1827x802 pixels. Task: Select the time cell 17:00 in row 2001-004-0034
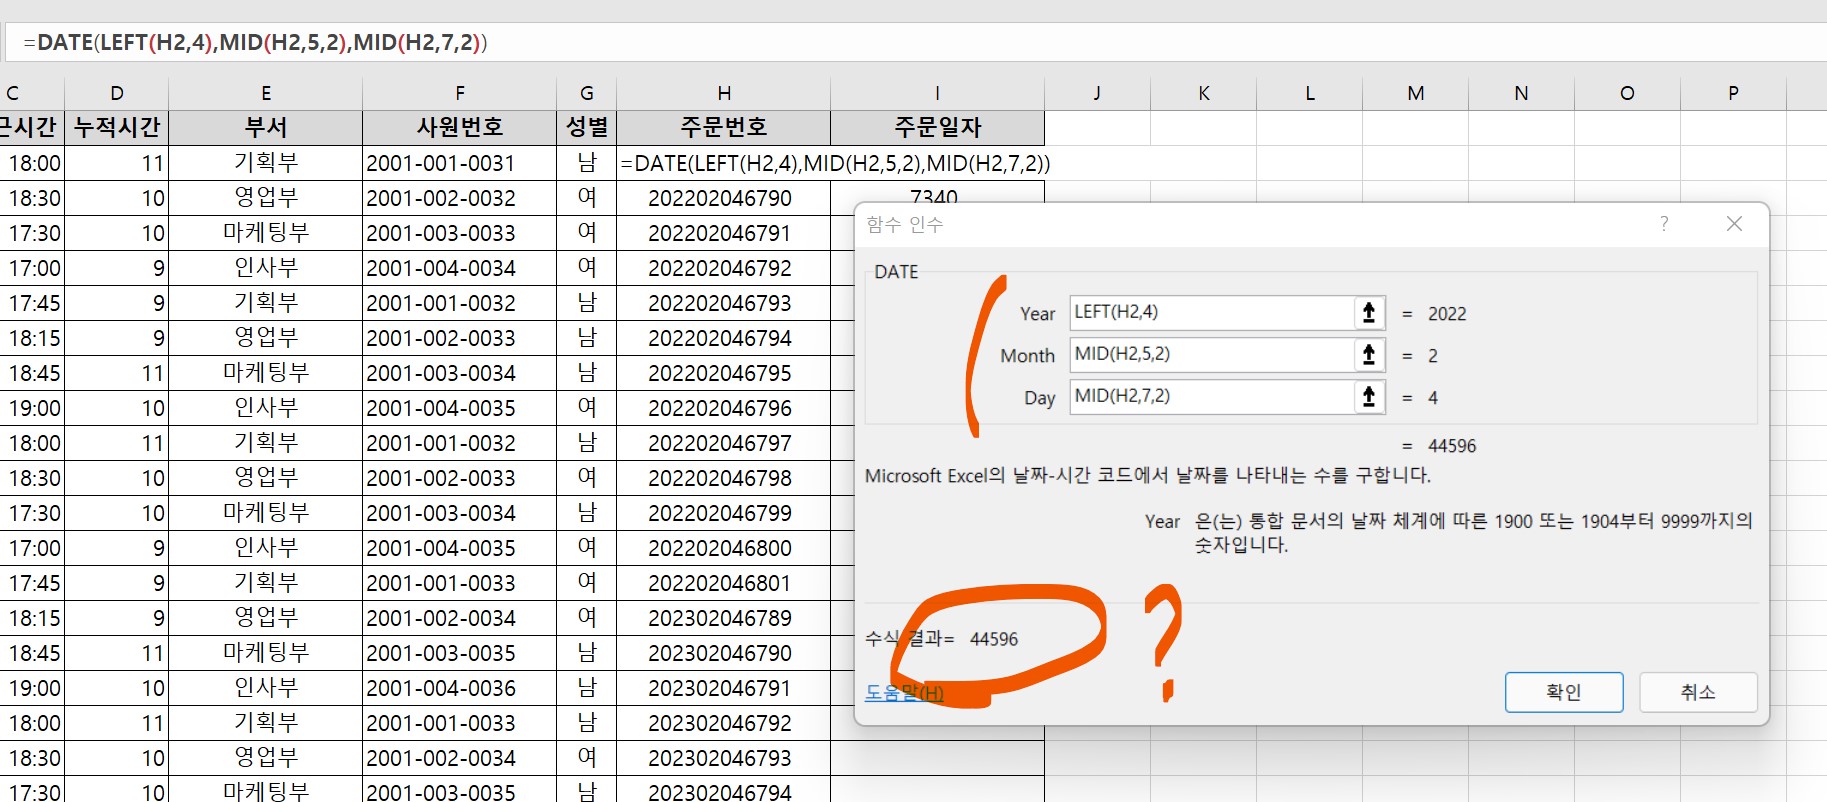[x=32, y=268]
